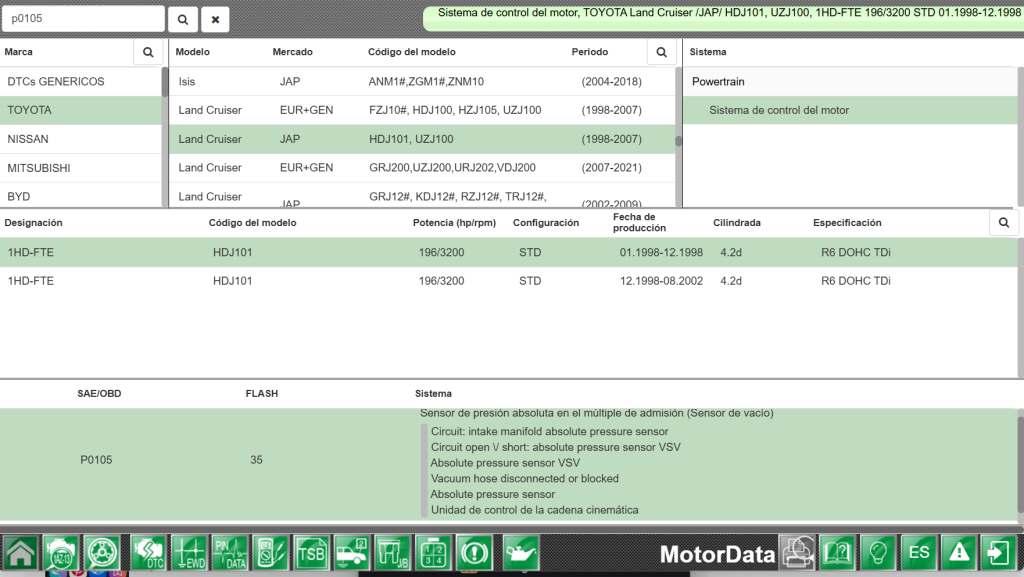Open the print icon next to MotorData
This screenshot has width=1024, height=577.
tap(798, 553)
